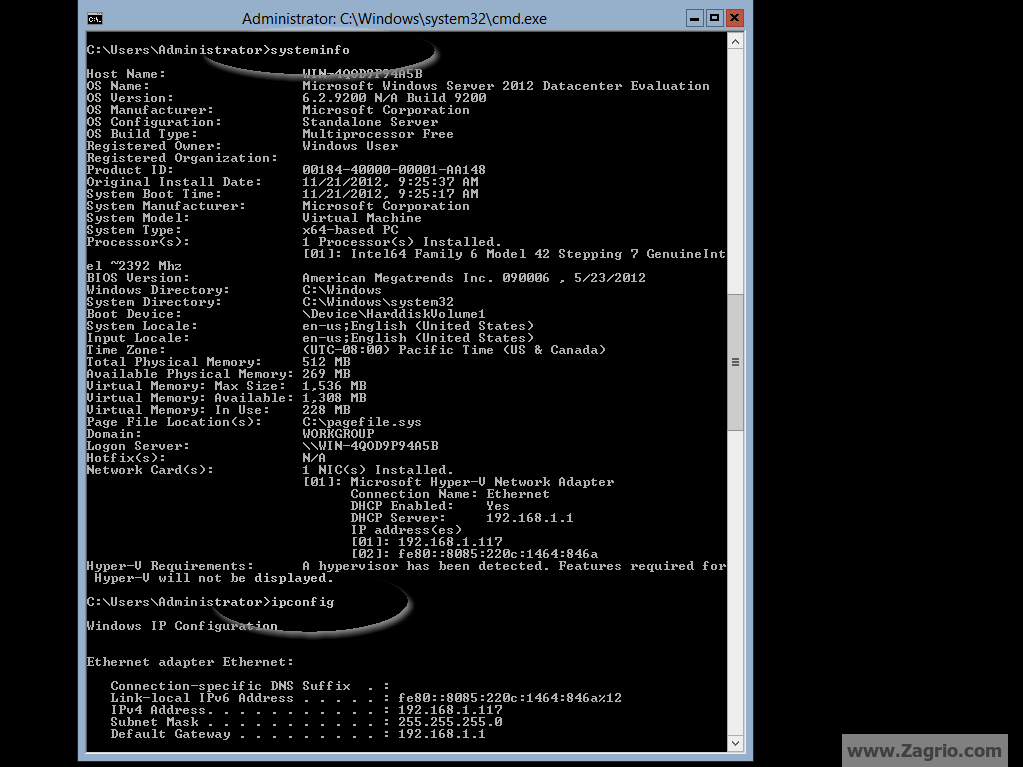
Task: Click Windows directory 'C:\Windows' value
Action: click(x=342, y=290)
